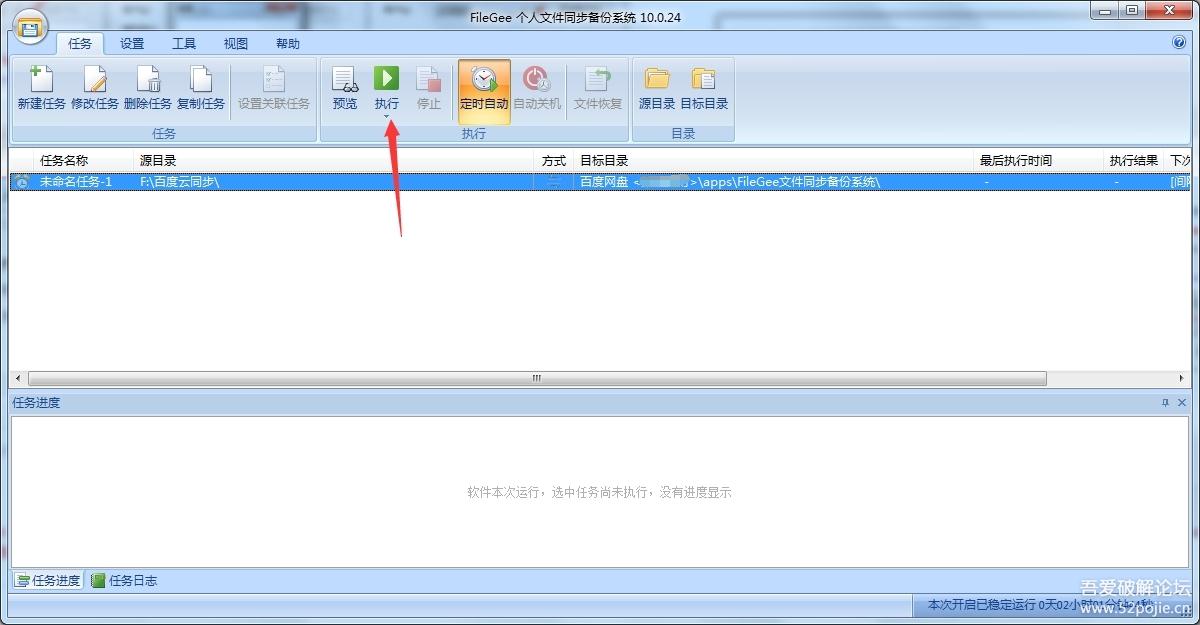Click clock status icon of 未命名任务-1
The image size is (1200, 625).
22,182
